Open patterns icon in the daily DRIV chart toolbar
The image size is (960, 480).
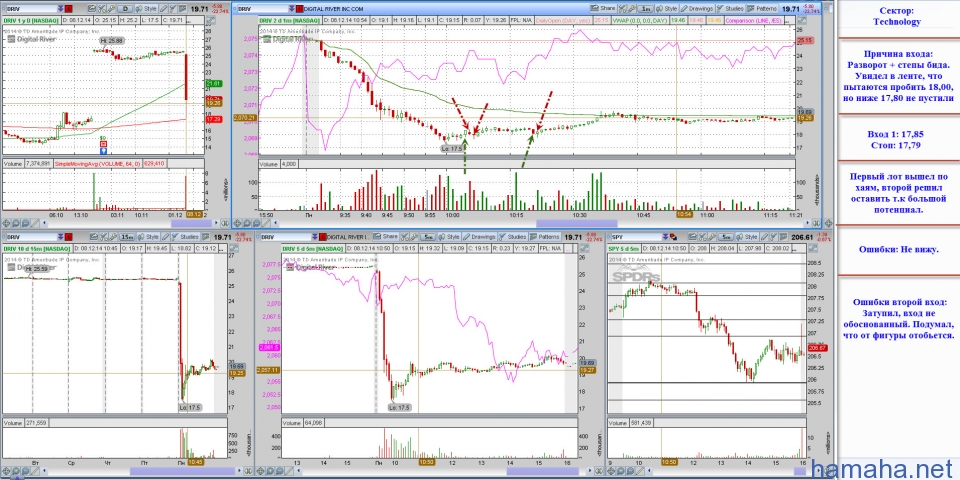click(x=182, y=9)
